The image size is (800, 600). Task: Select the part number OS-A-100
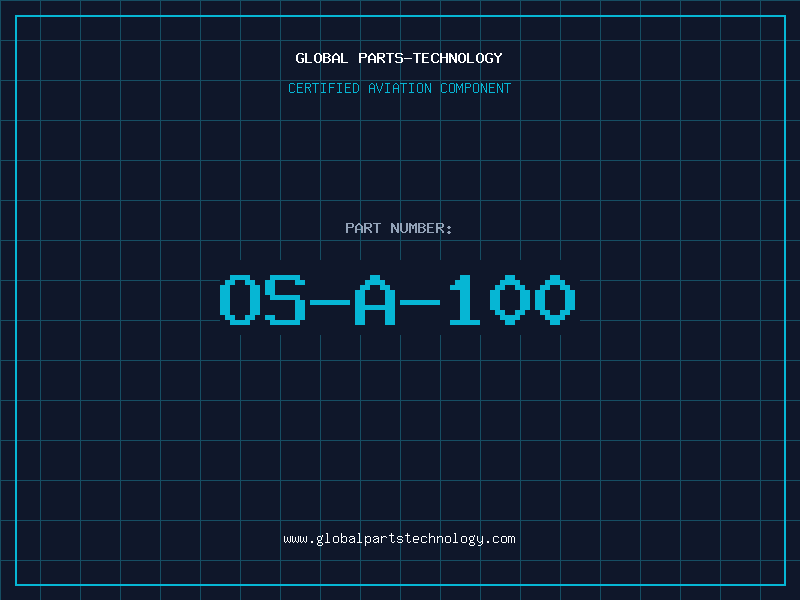[x=397, y=300]
